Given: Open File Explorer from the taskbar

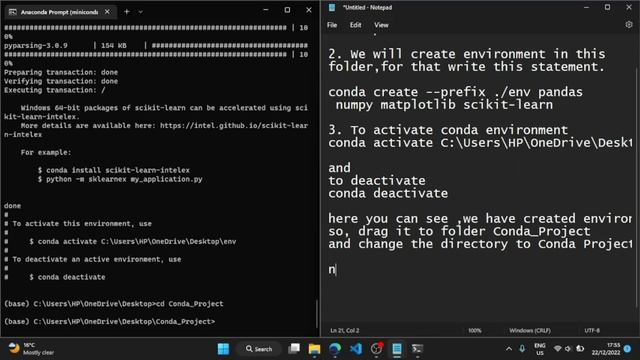Looking at the screenshot, I should pyautogui.click(x=314, y=349).
